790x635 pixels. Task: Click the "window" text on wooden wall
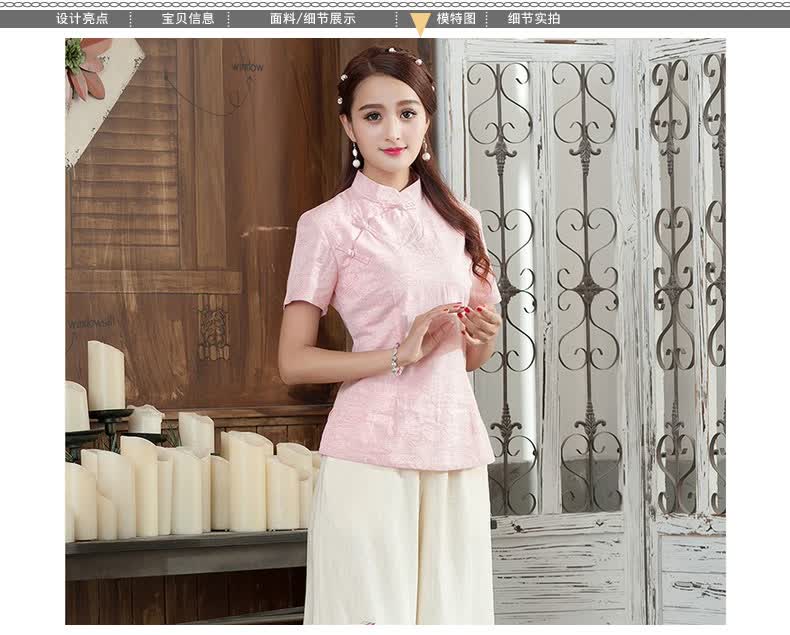(249, 67)
